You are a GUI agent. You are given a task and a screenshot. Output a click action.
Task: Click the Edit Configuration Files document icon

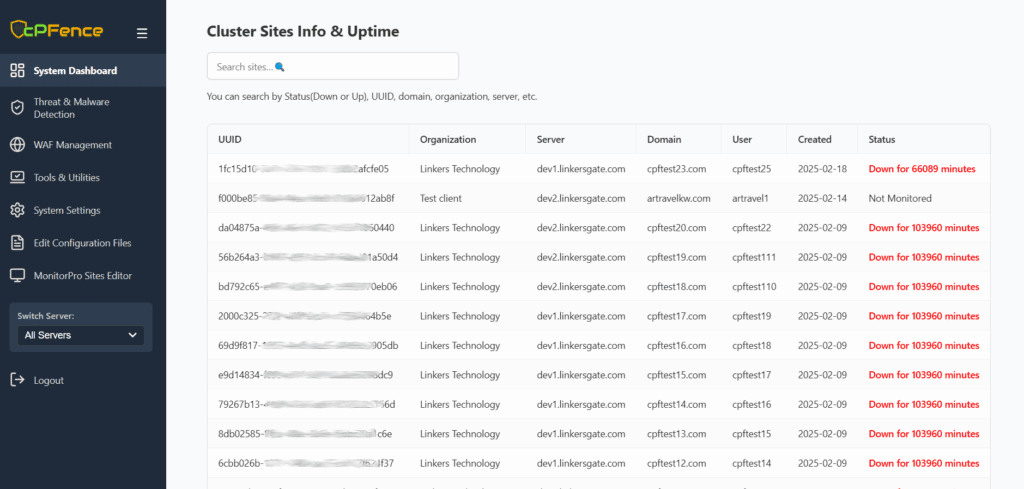click(17, 243)
